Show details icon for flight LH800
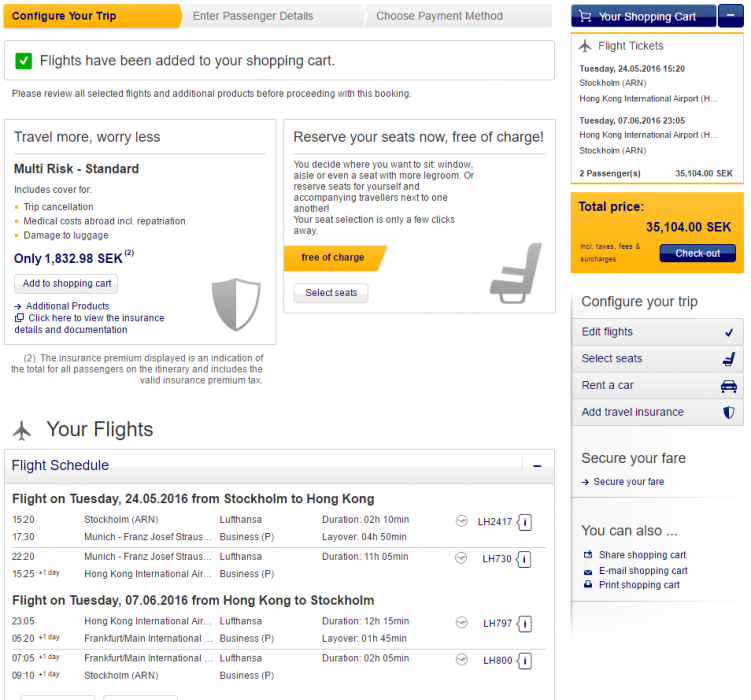 pyautogui.click(x=525, y=661)
